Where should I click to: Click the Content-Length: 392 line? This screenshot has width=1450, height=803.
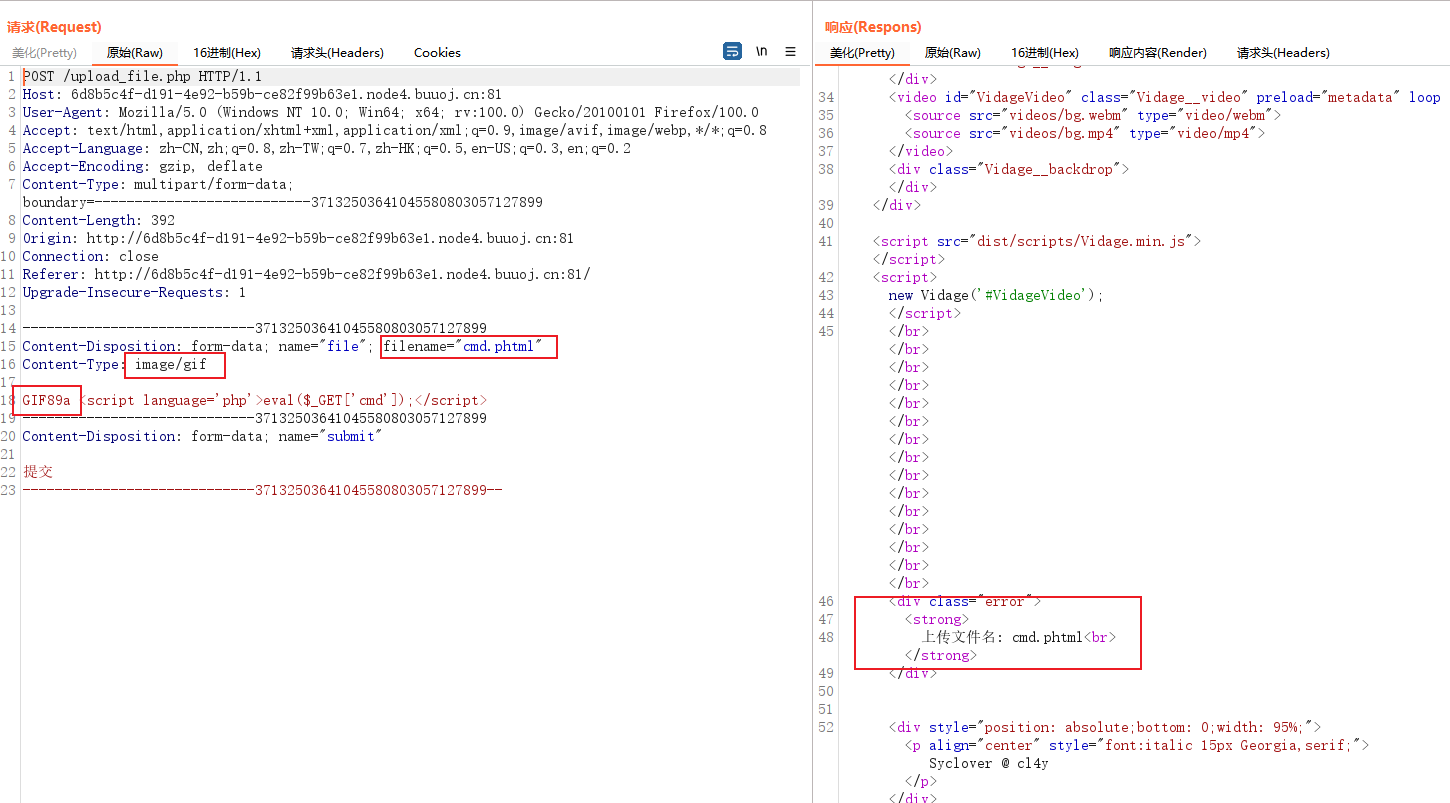(x=98, y=221)
